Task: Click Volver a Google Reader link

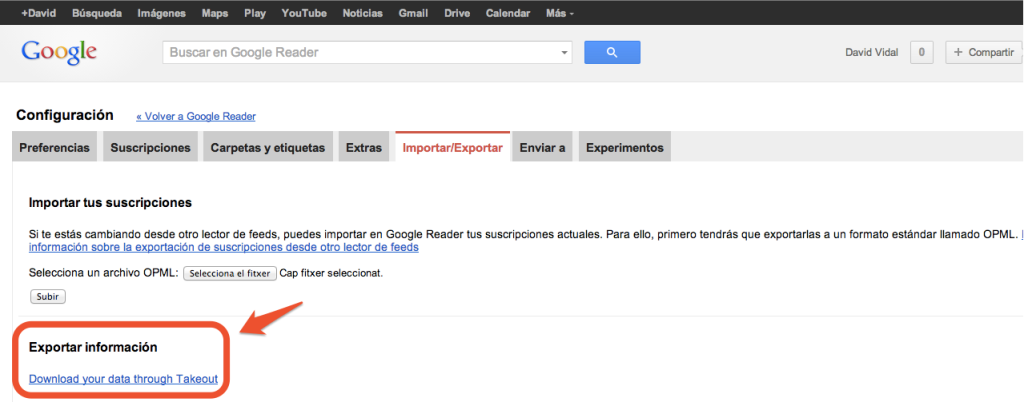Action: [x=196, y=117]
